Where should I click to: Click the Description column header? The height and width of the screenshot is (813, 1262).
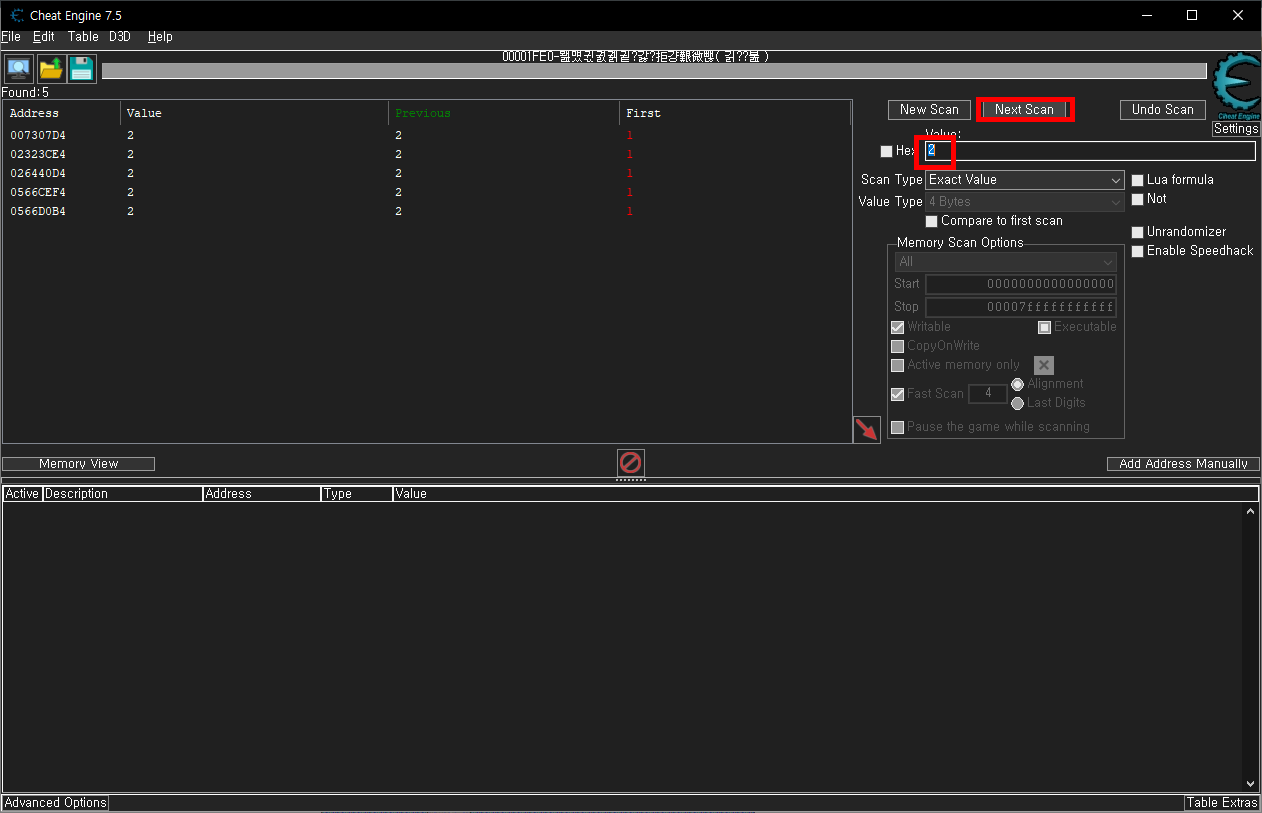(122, 494)
